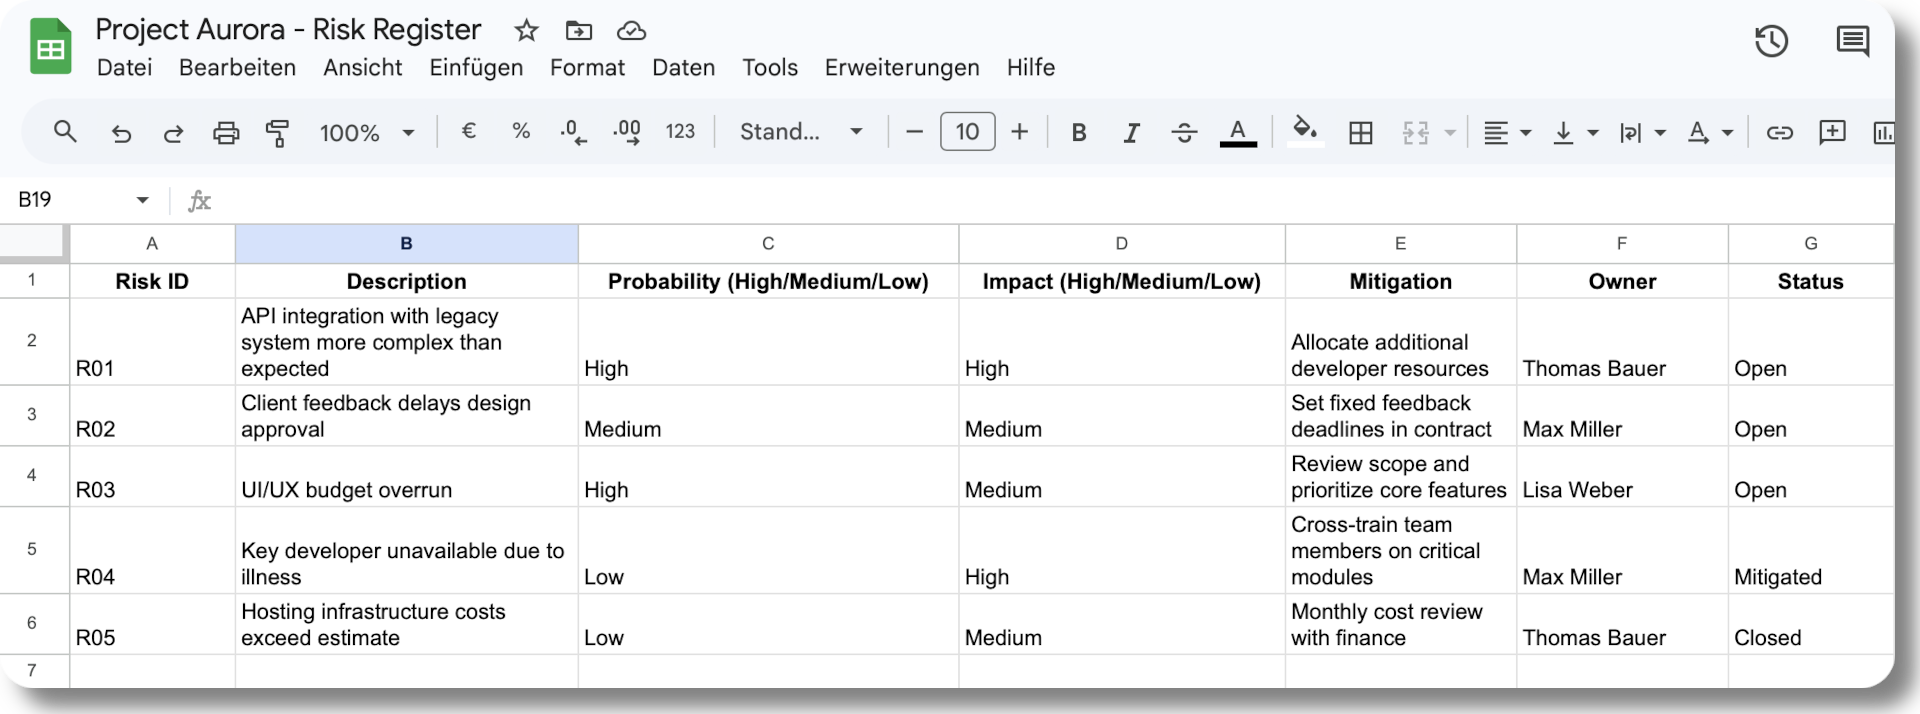Open the fill color picker
Screen dimensions: 1920x714
point(1305,130)
